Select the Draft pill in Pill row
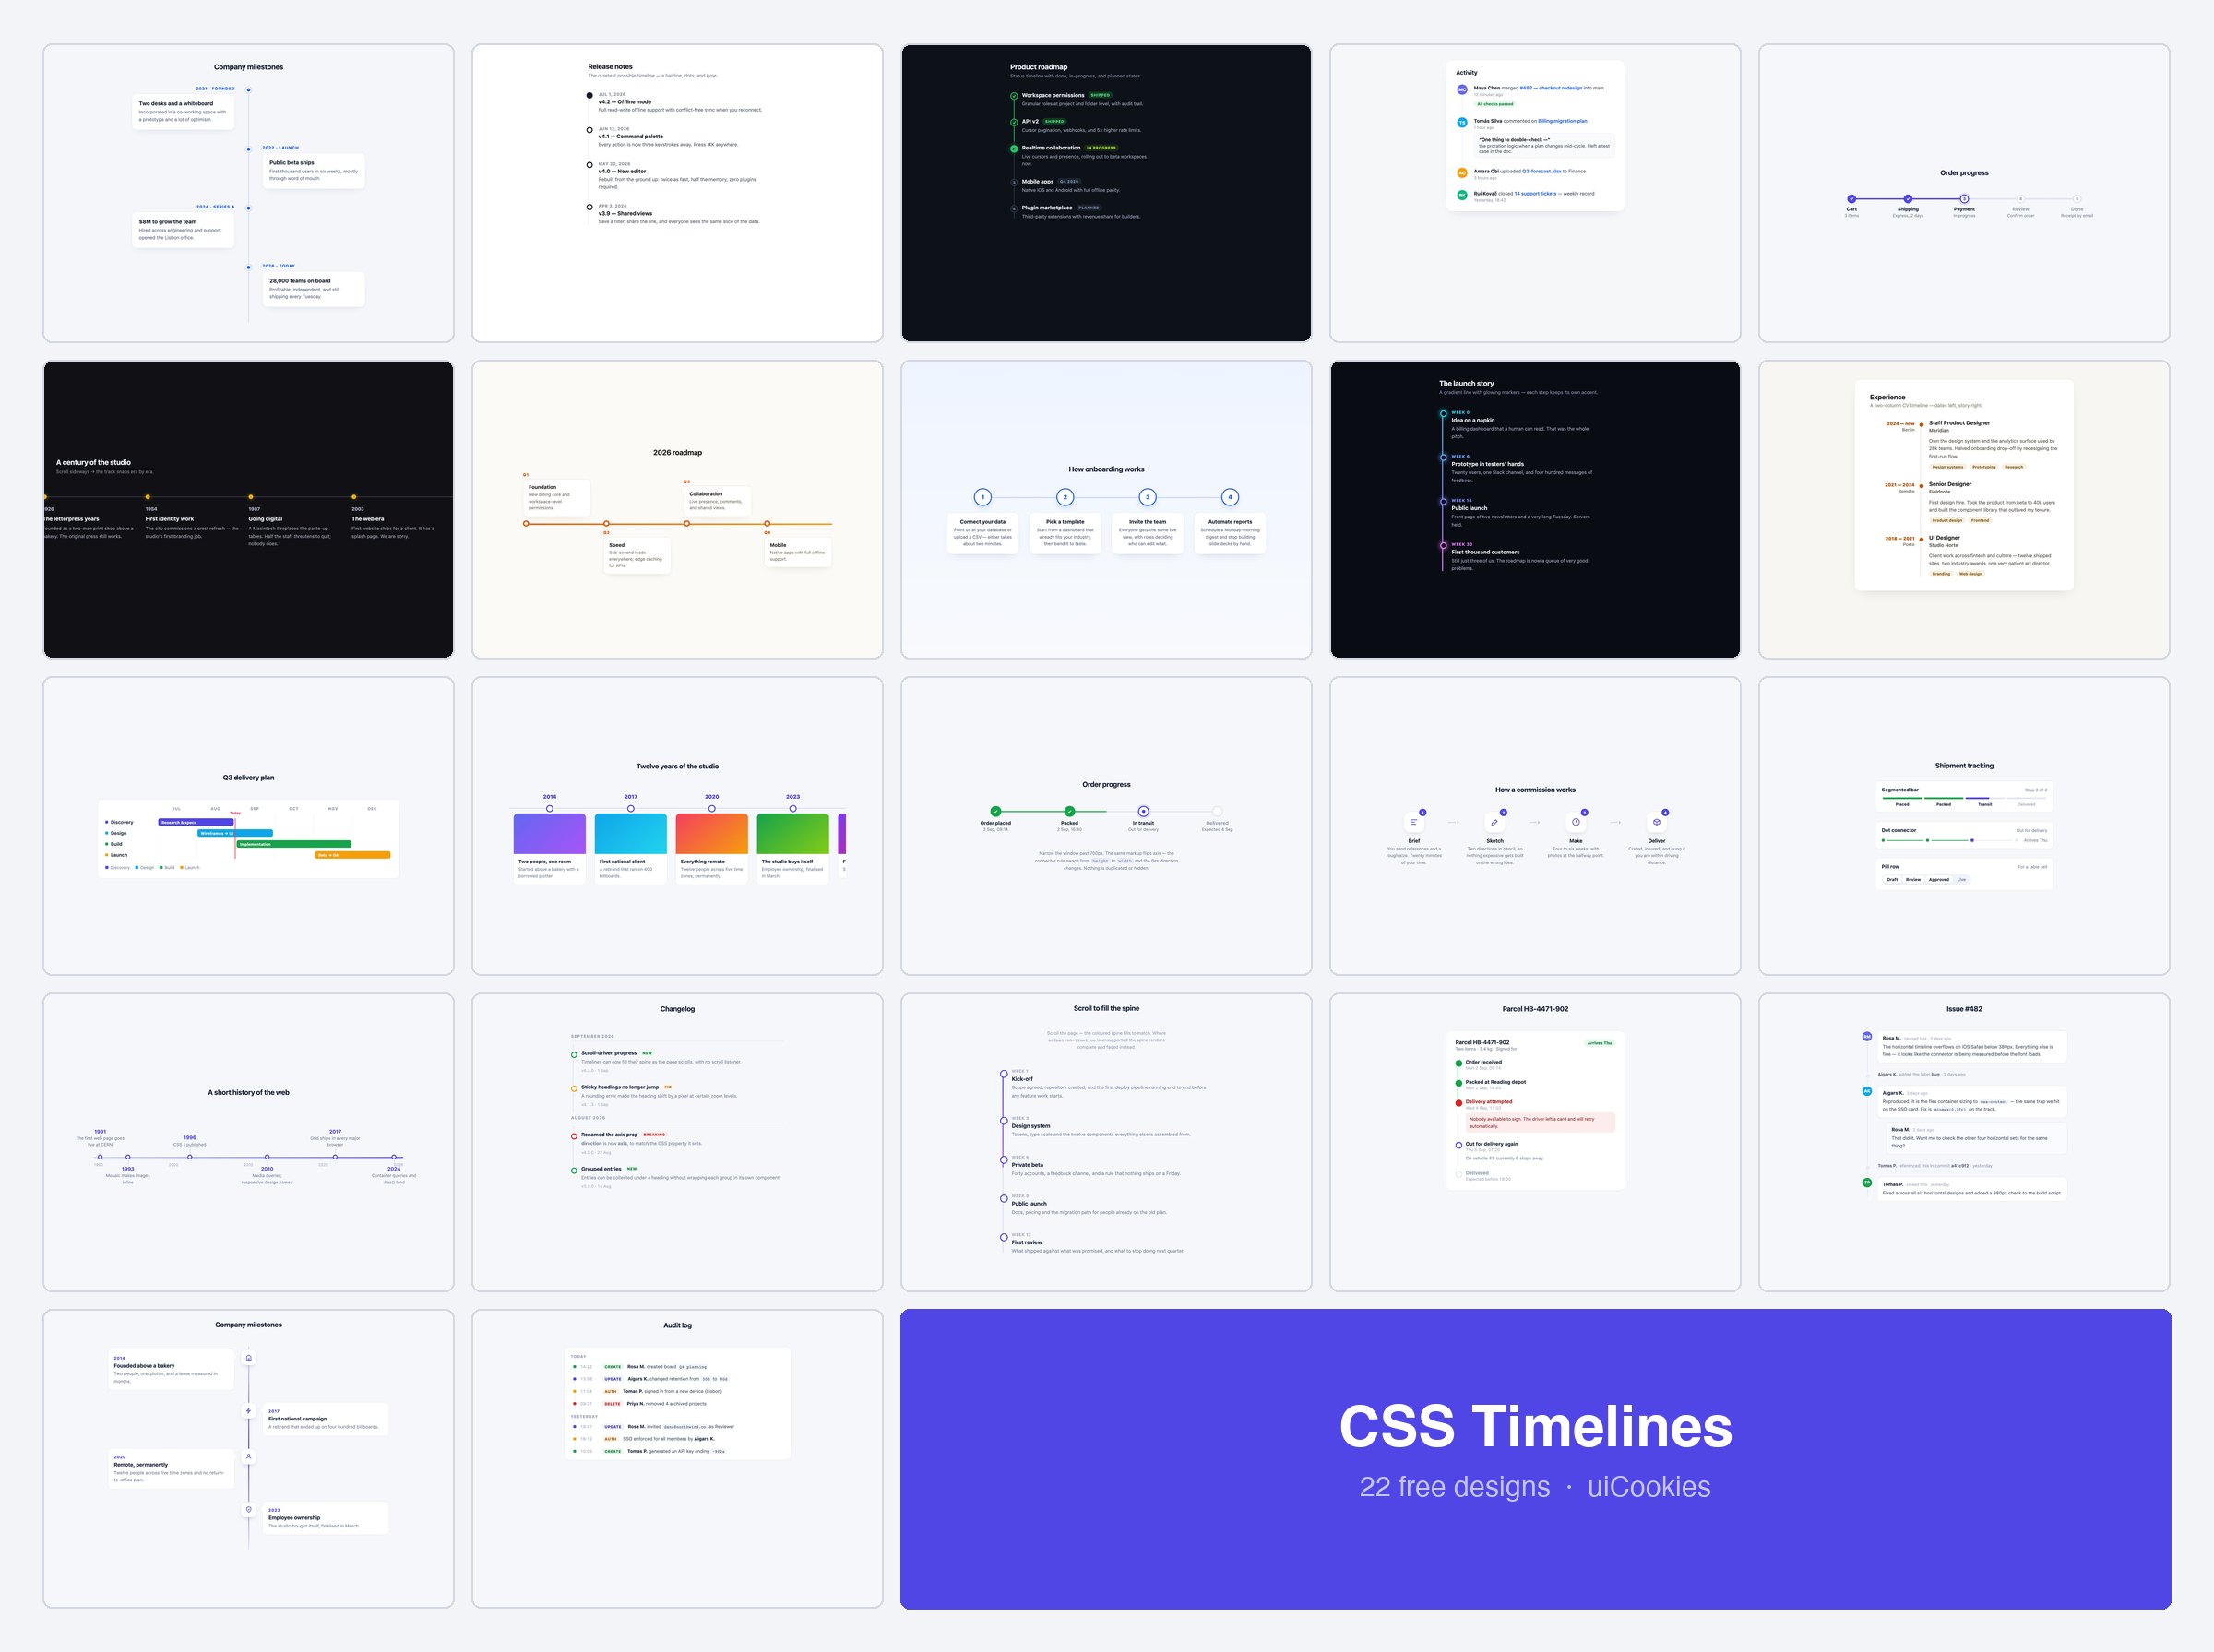This screenshot has width=2214, height=1652. click(1892, 880)
